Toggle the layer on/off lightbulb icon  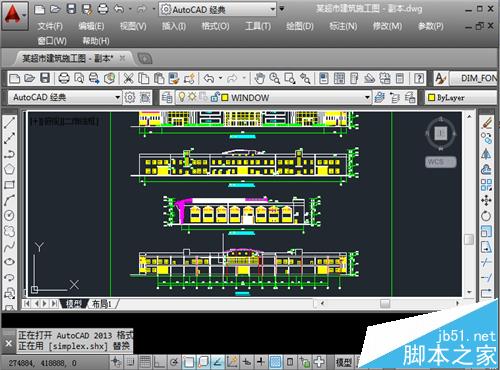coord(182,97)
